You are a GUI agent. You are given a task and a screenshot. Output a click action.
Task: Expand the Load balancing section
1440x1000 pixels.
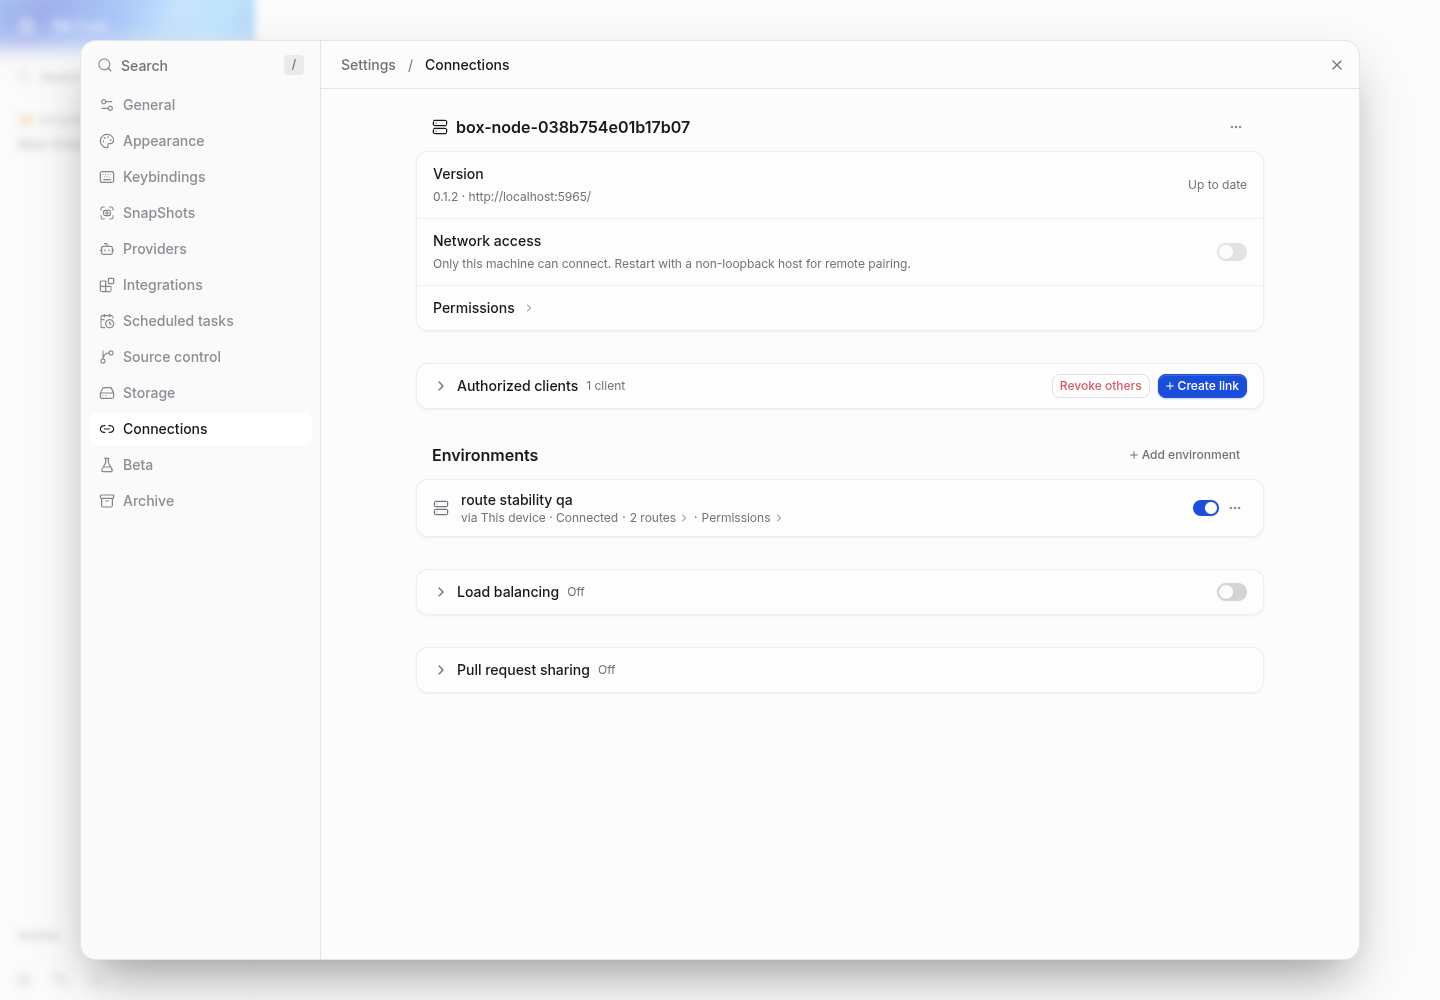point(441,592)
